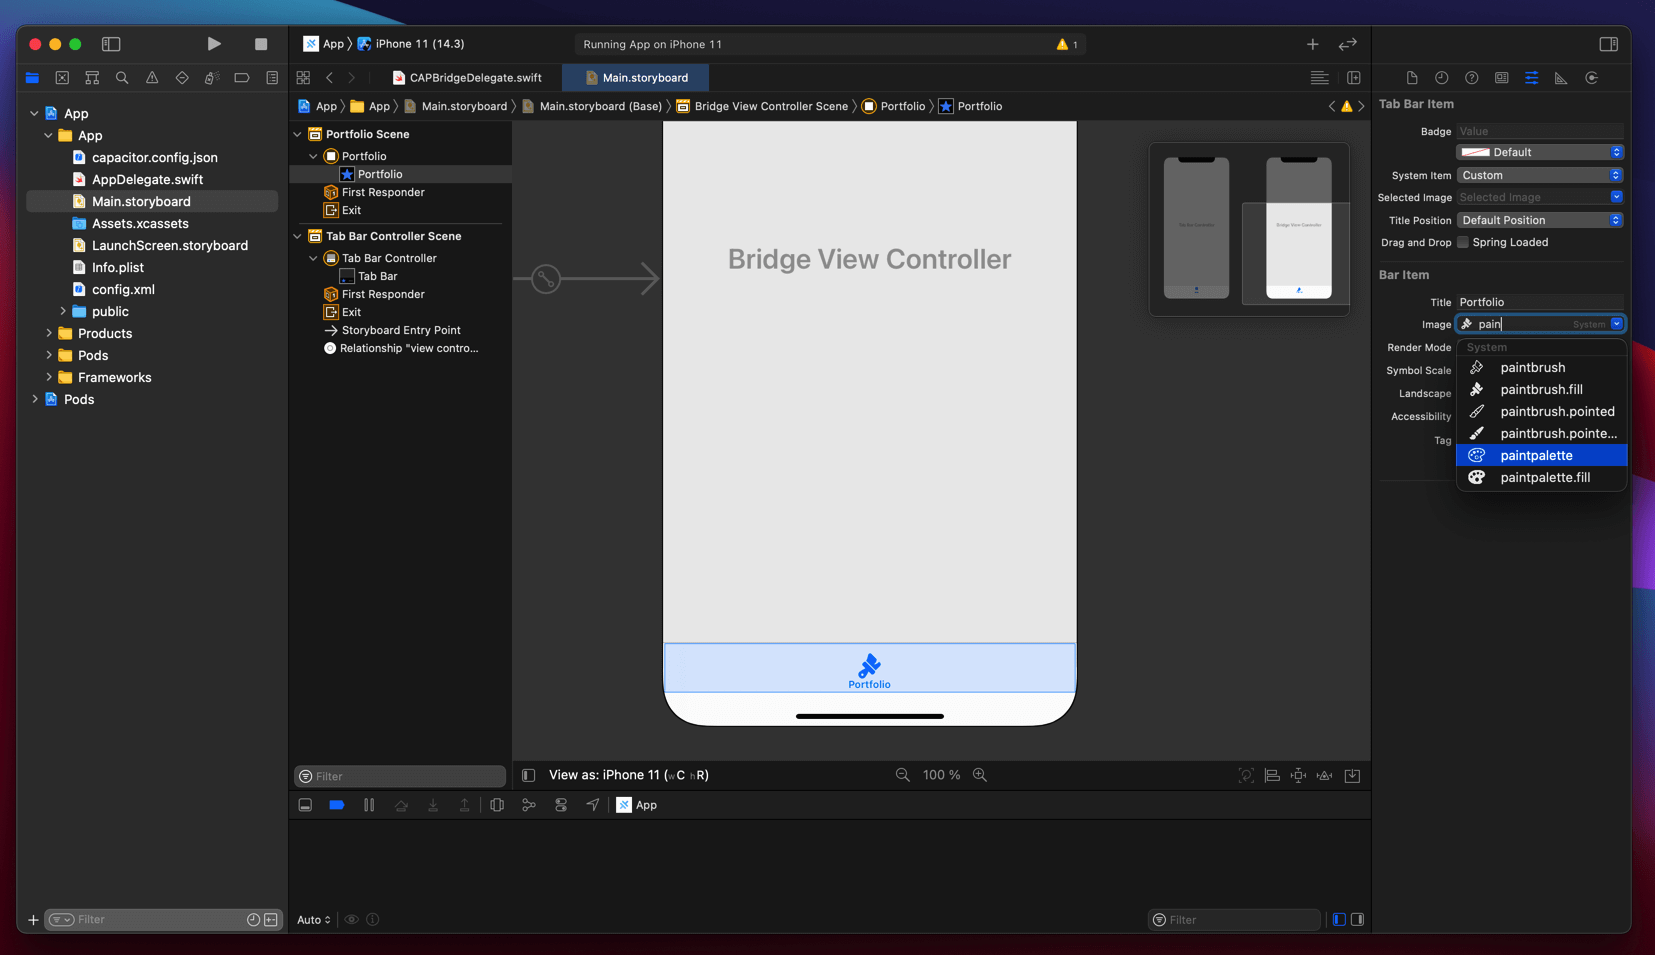Open the test navigator diamond icon
The width and height of the screenshot is (1655, 955).
pos(182,78)
